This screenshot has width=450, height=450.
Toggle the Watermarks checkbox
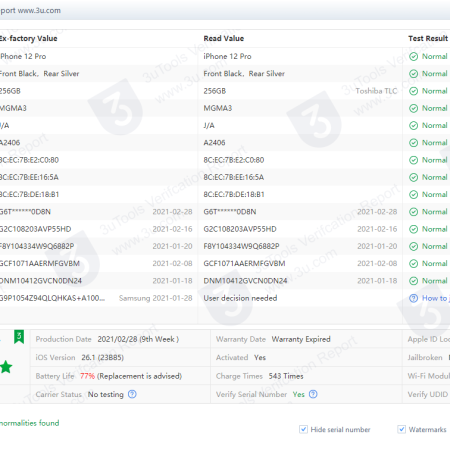click(x=402, y=429)
